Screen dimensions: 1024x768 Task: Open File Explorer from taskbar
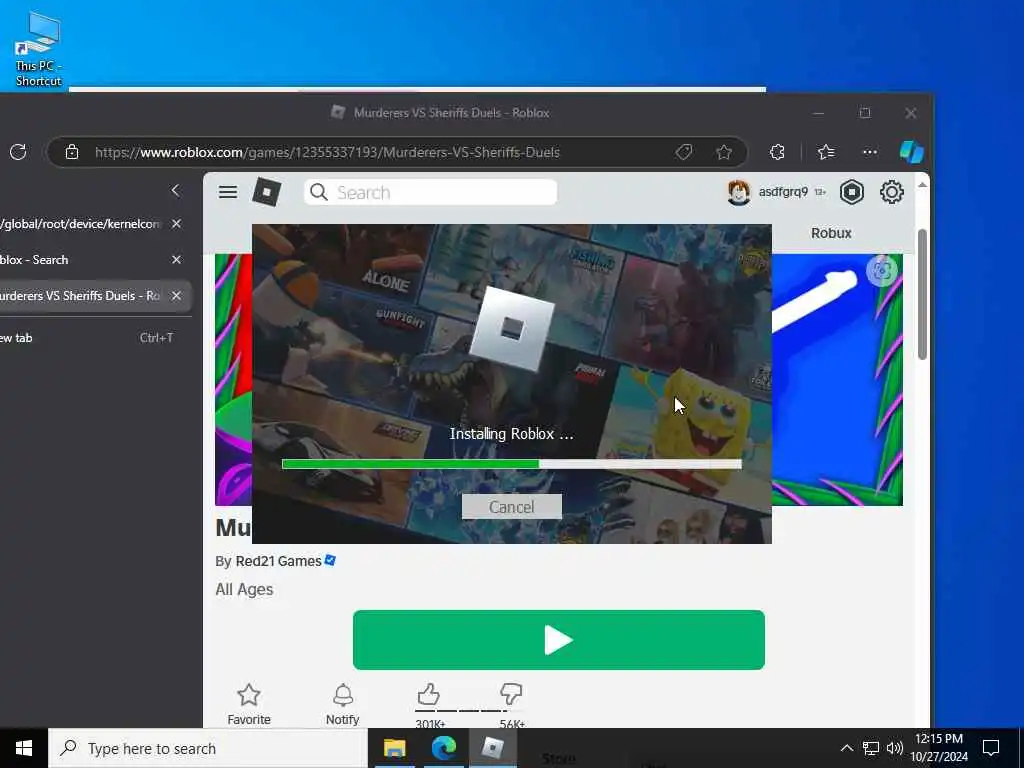coord(394,748)
